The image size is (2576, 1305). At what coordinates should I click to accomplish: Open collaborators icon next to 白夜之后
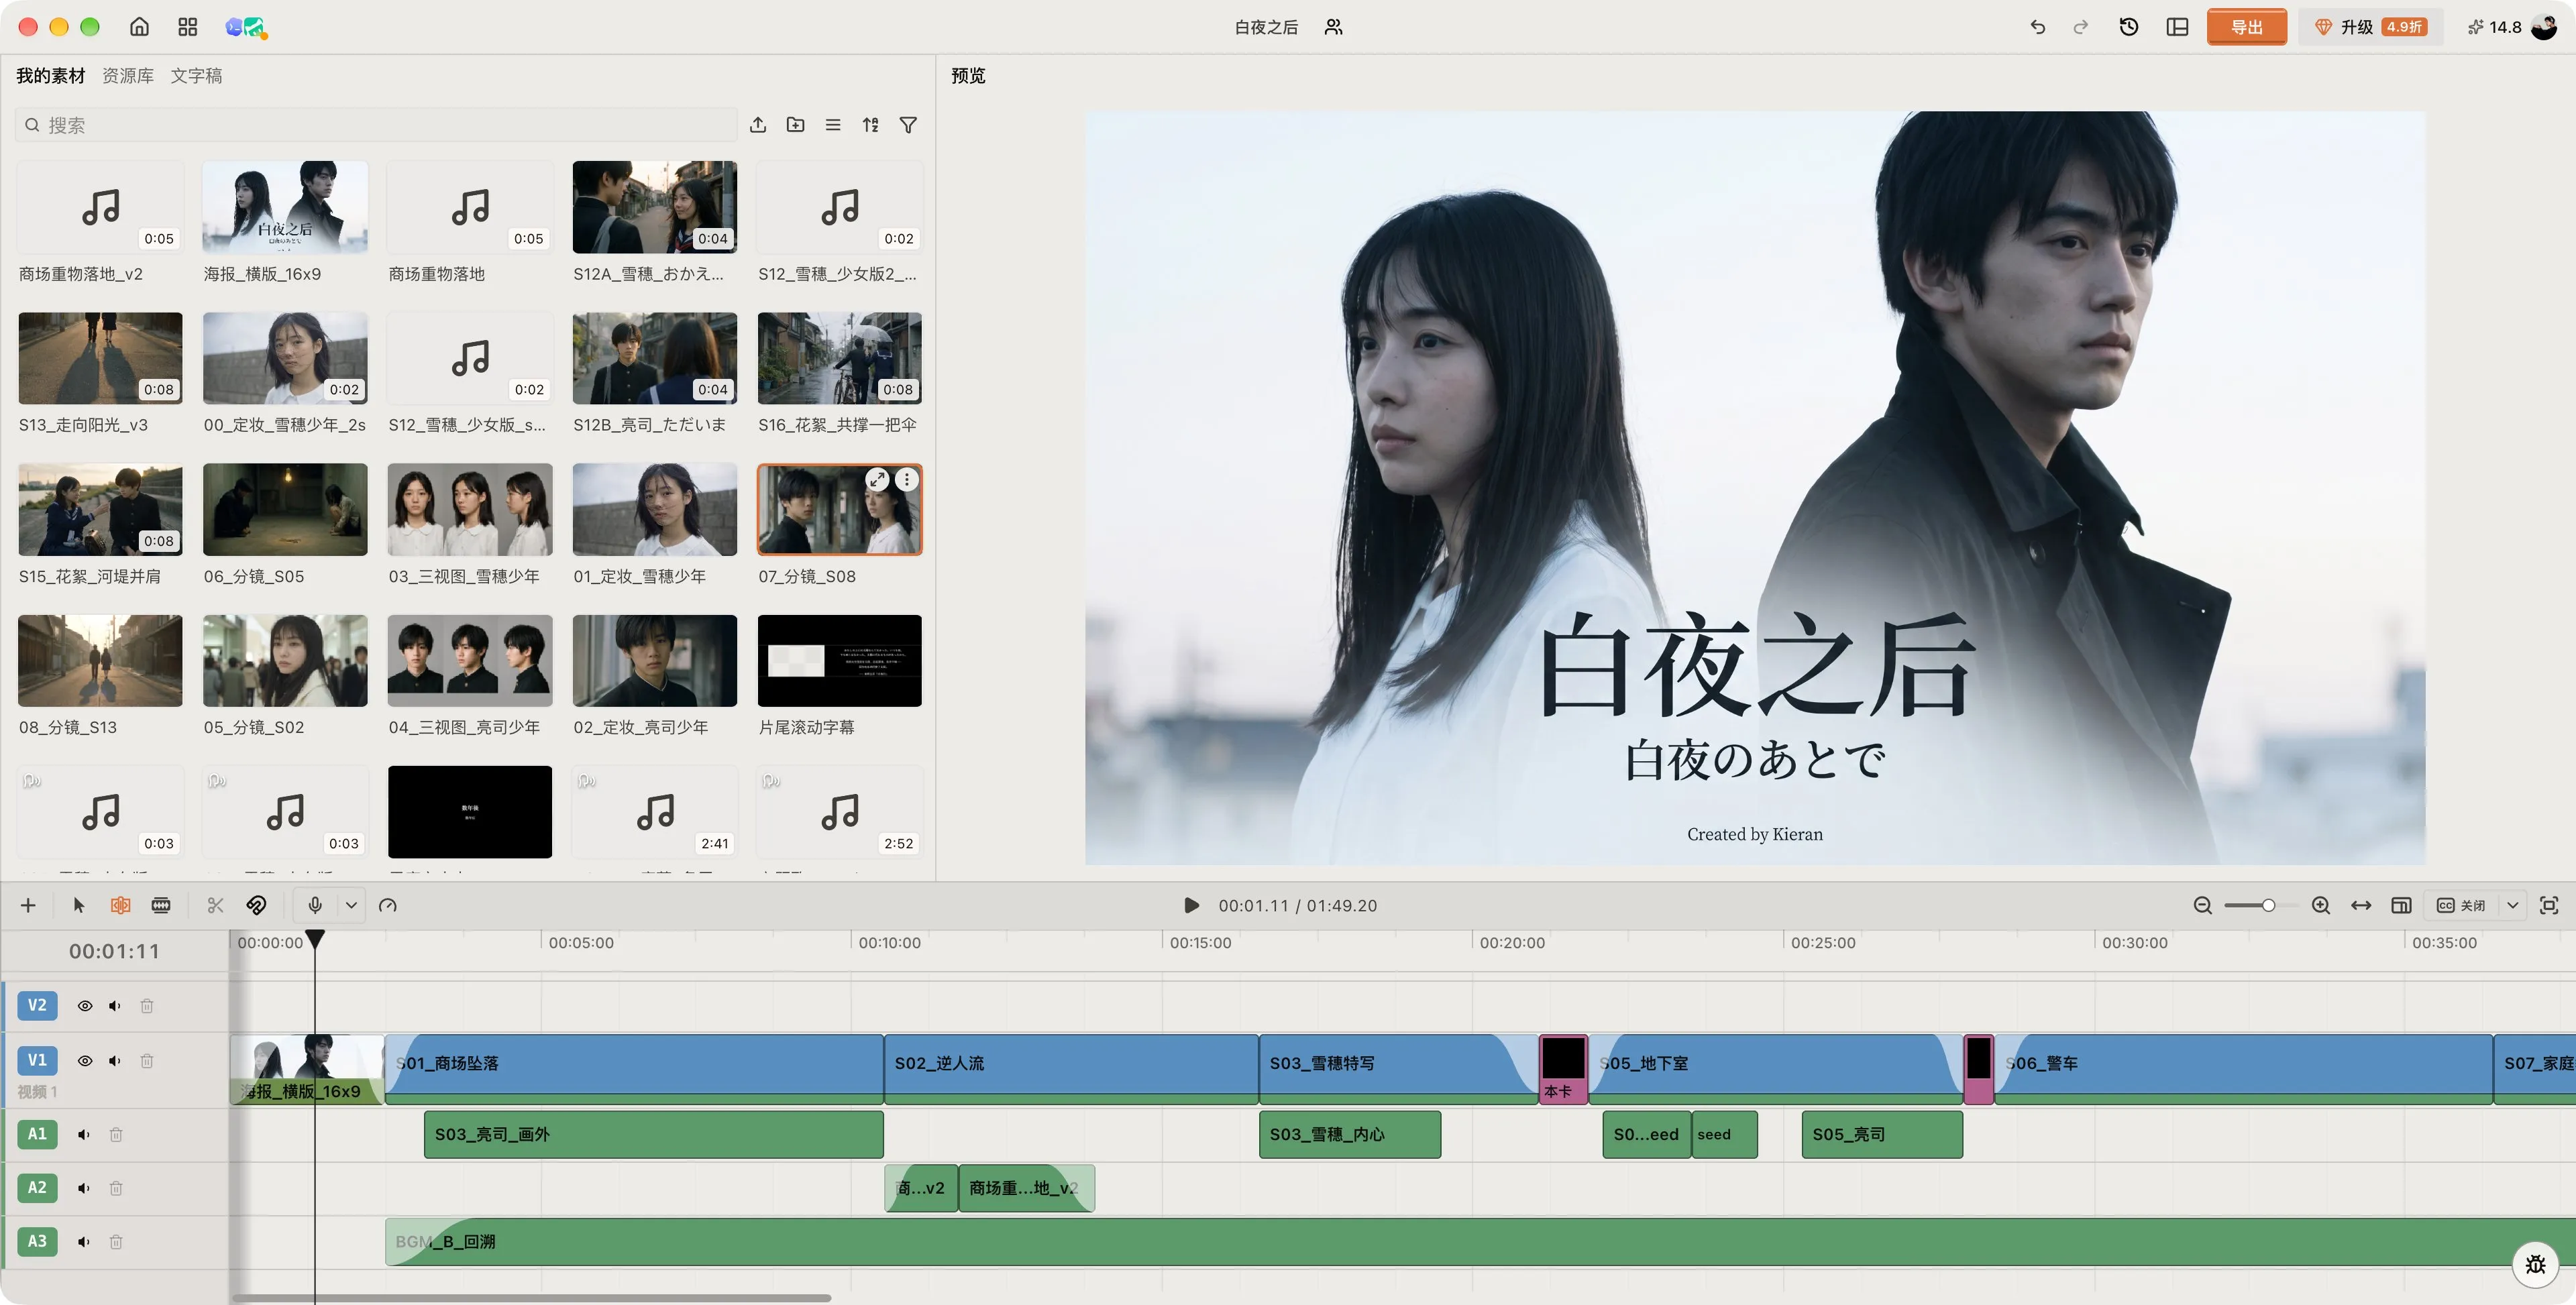1333,27
